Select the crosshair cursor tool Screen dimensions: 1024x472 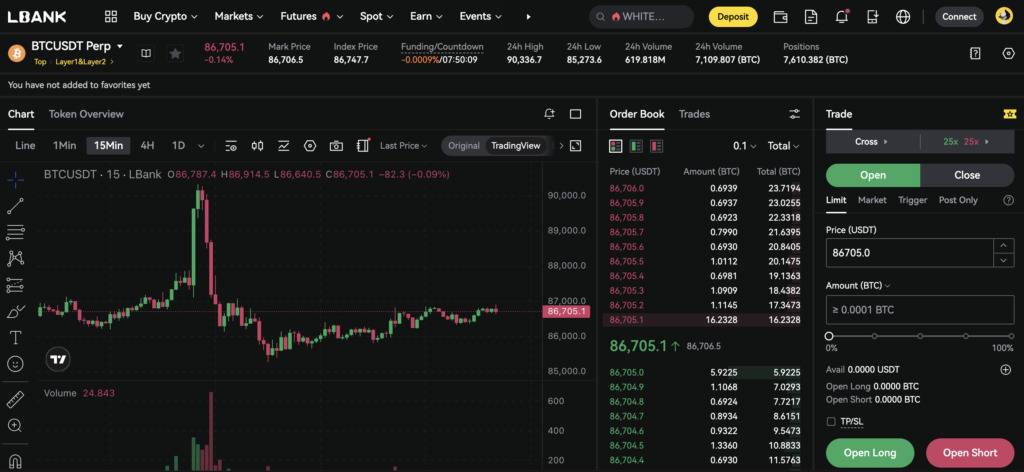coord(16,179)
